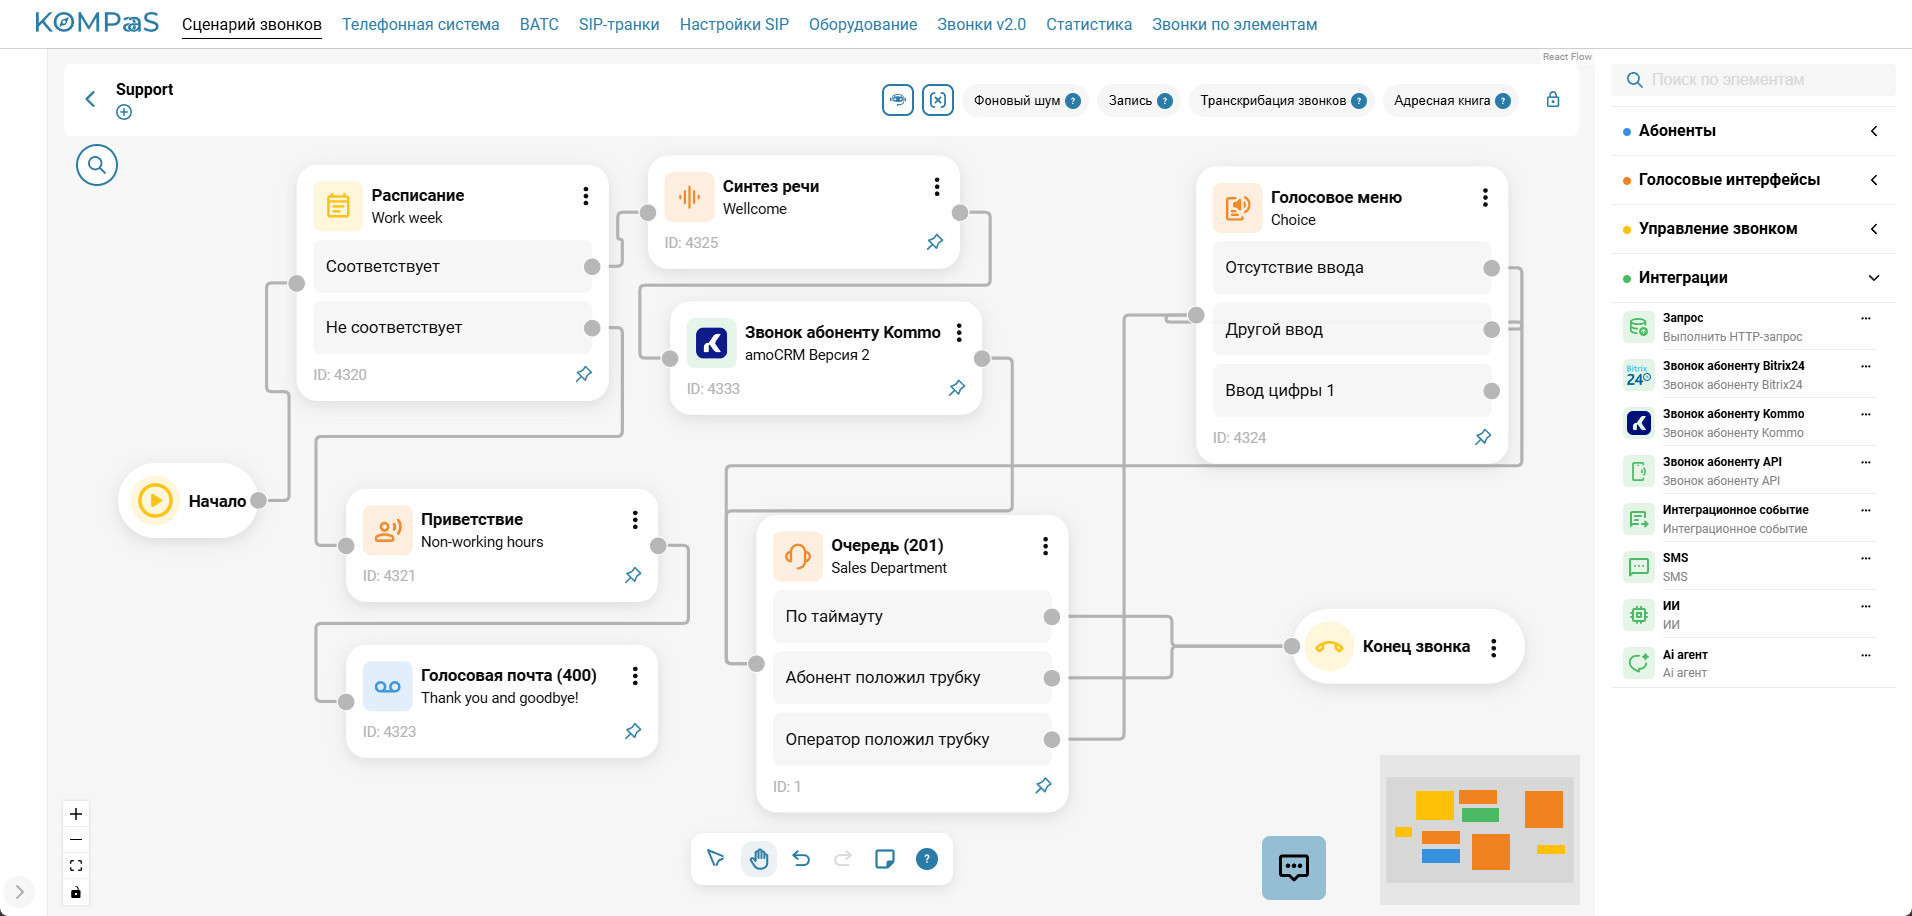The height and width of the screenshot is (916, 1912).
Task: Select the pointer selection tool
Action: pyautogui.click(x=716, y=859)
